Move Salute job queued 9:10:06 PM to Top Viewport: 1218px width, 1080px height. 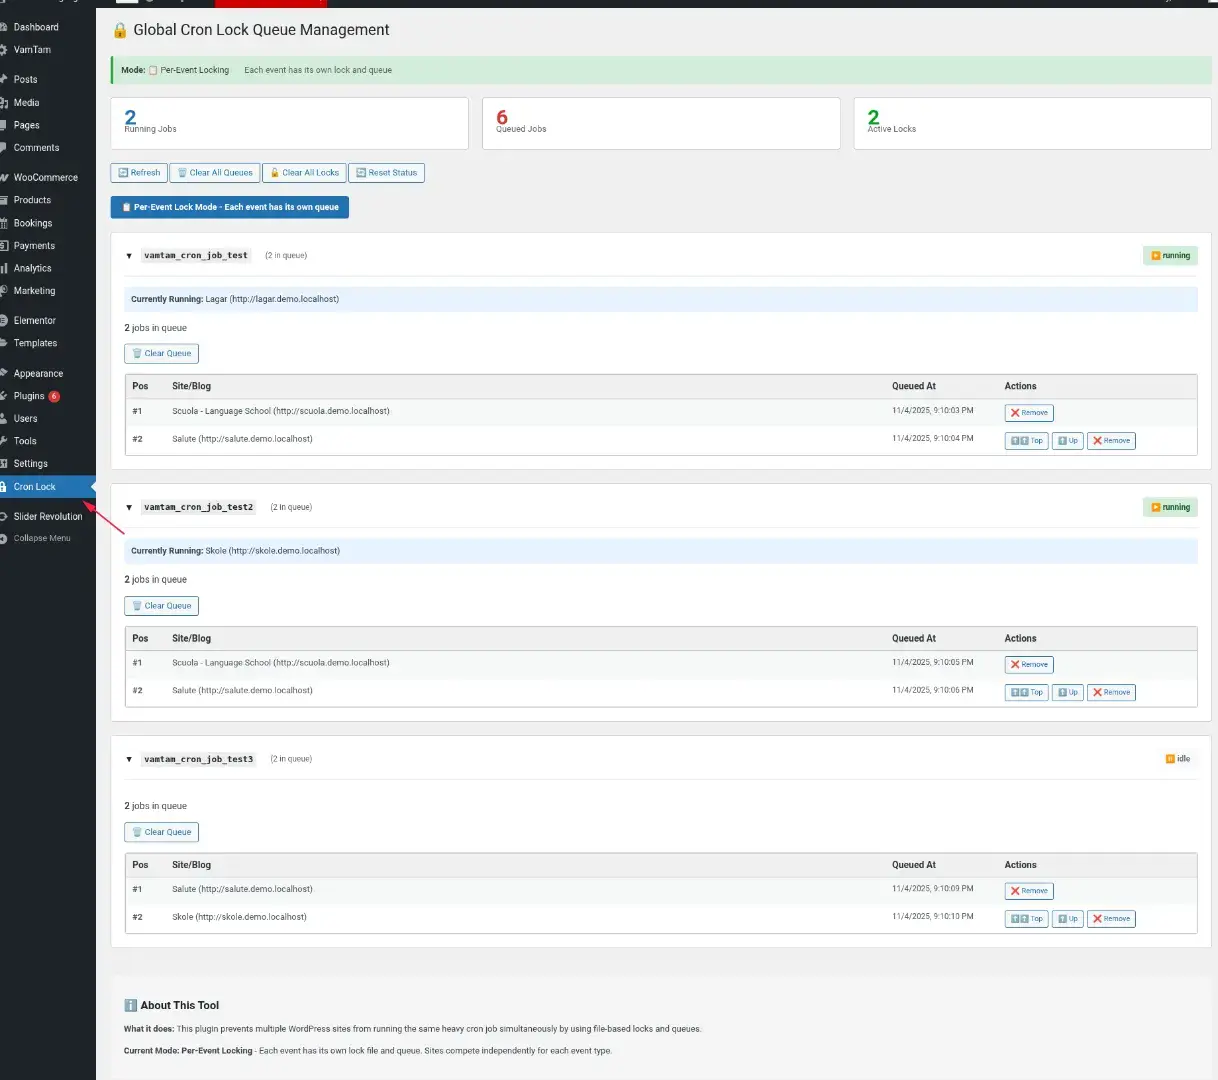tap(1026, 693)
